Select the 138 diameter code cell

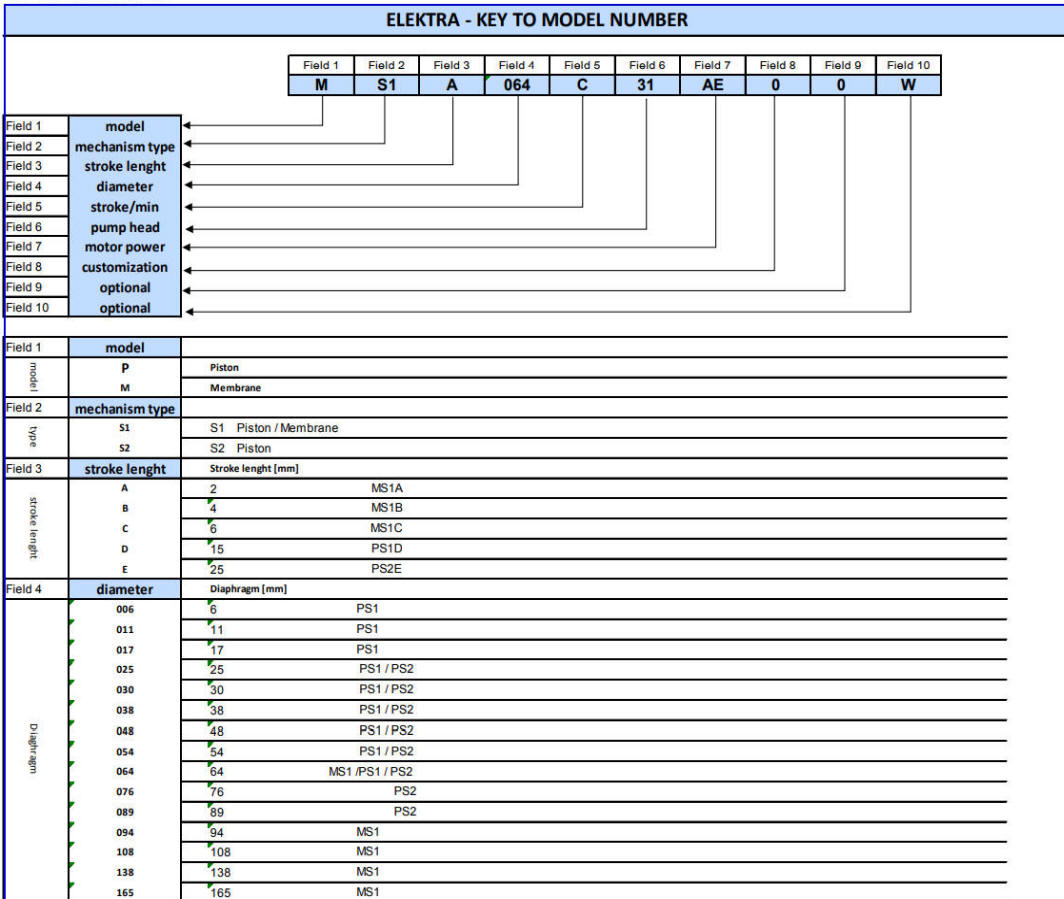tap(125, 872)
